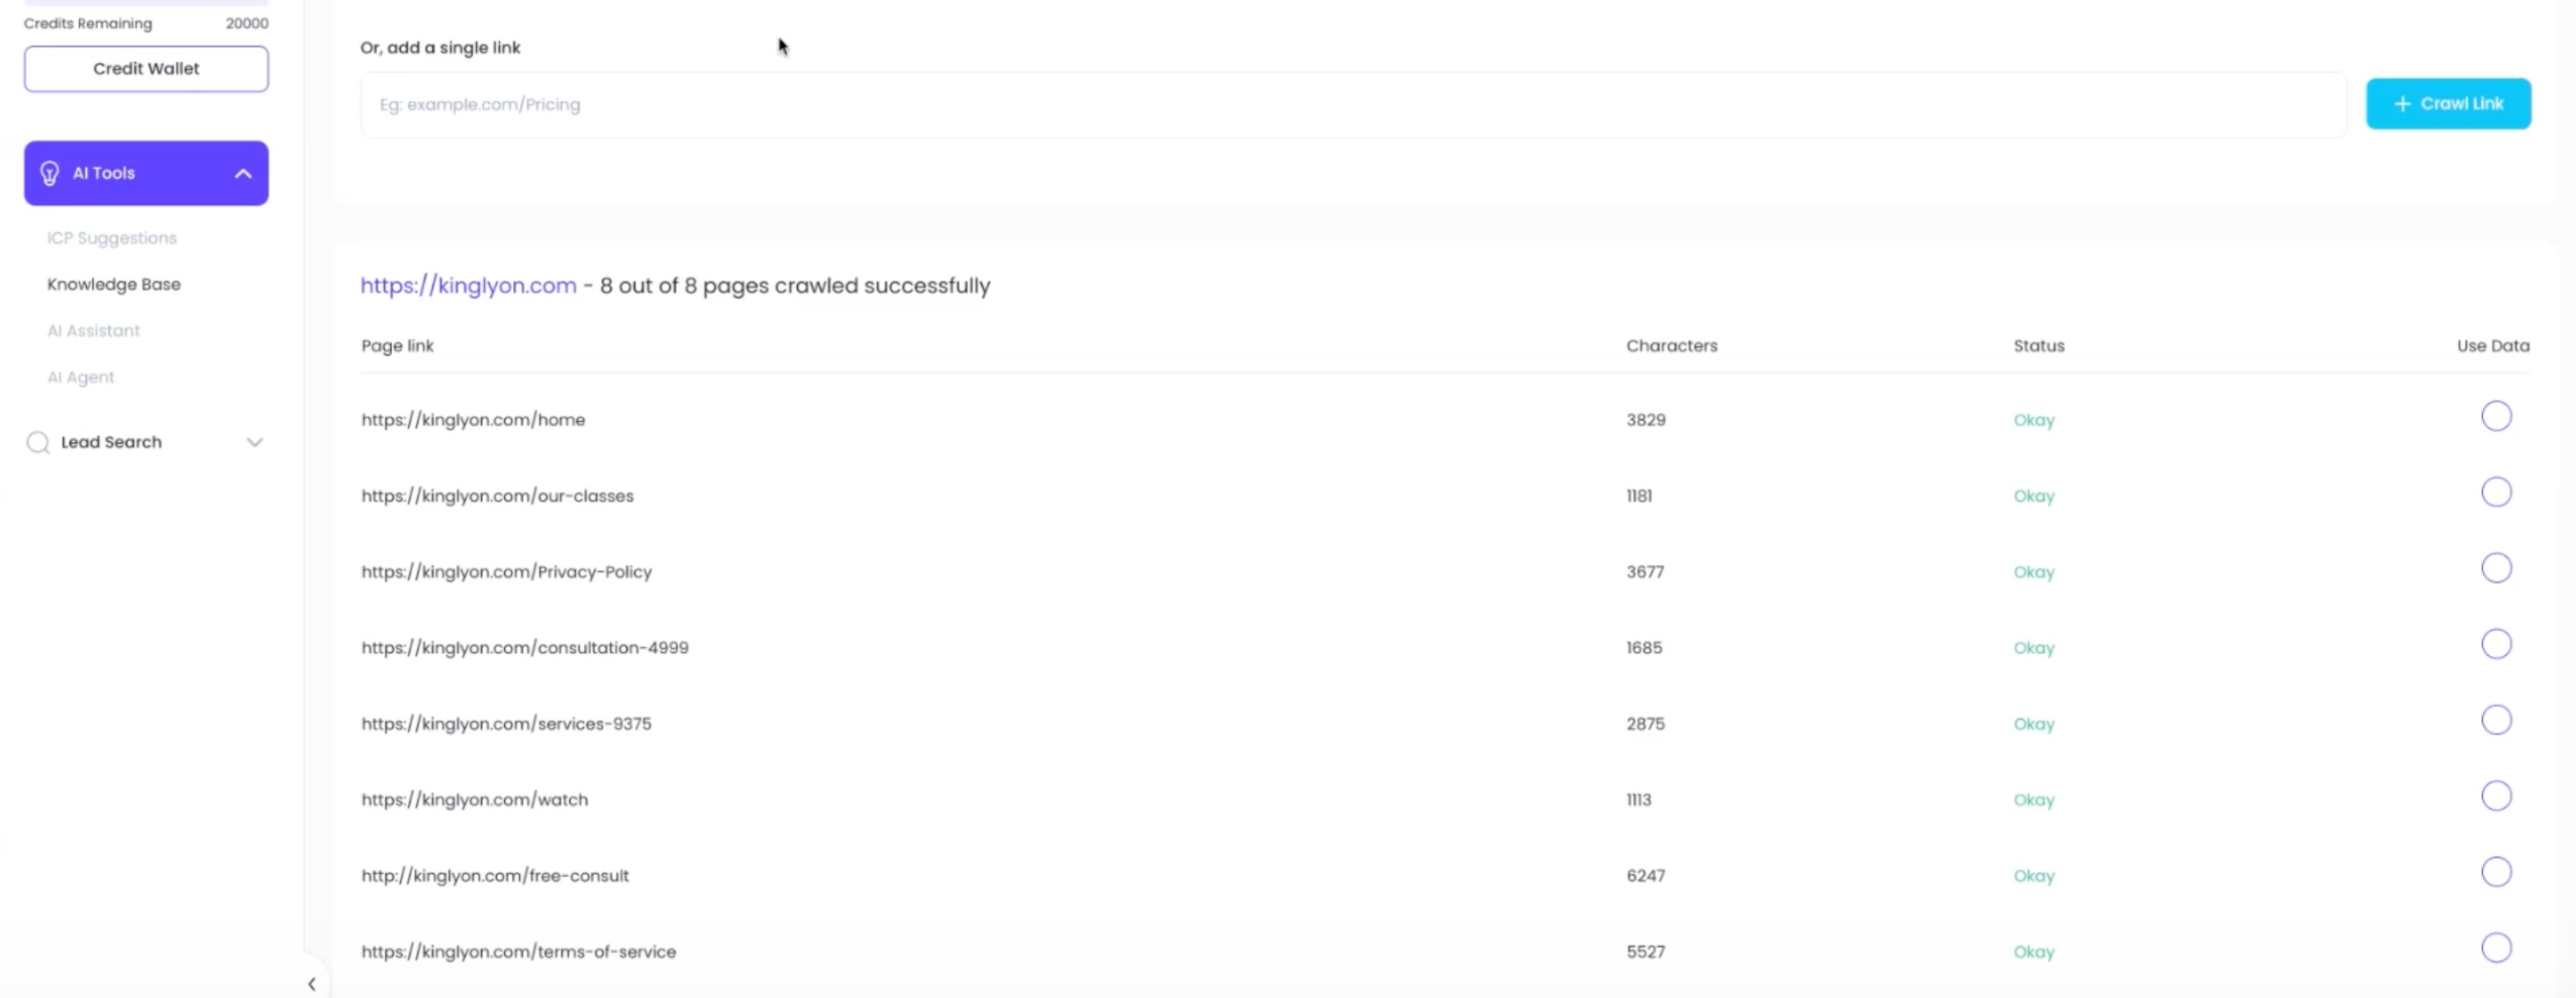Toggle Use Data for consultation-4999 page
This screenshot has height=998, width=2576.
tap(2495, 644)
